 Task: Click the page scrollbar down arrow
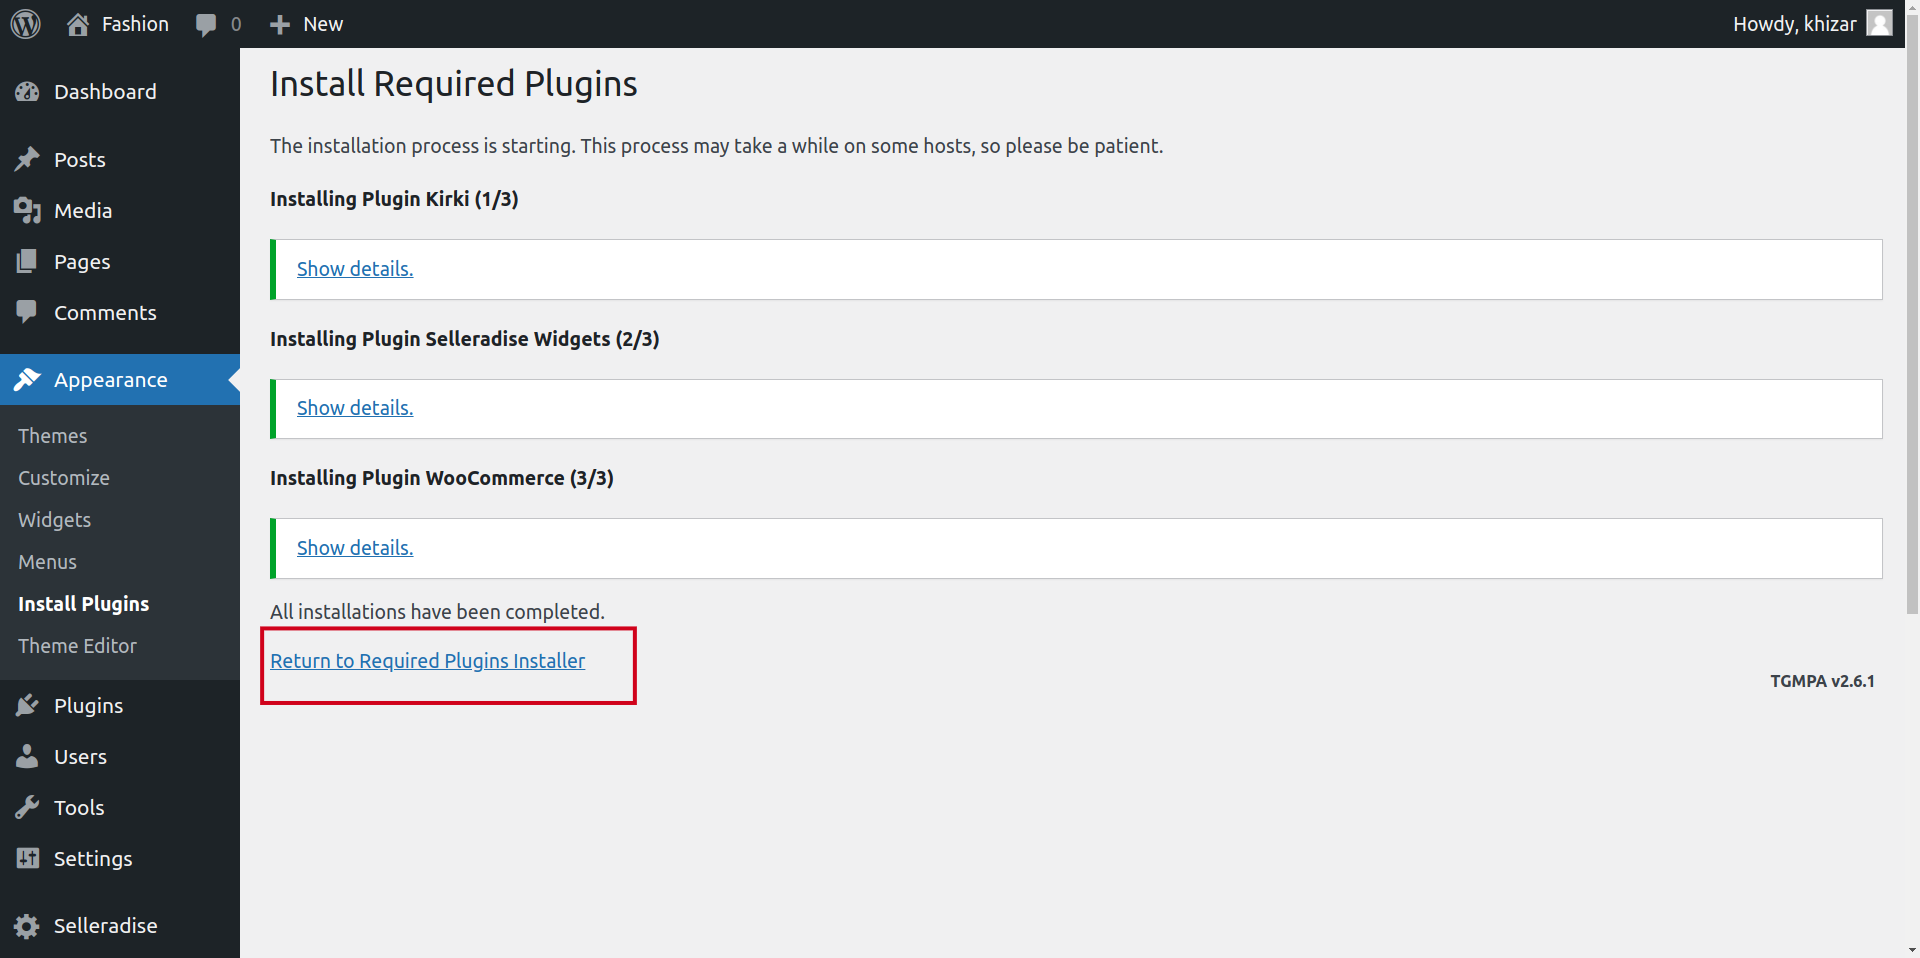point(1912,949)
